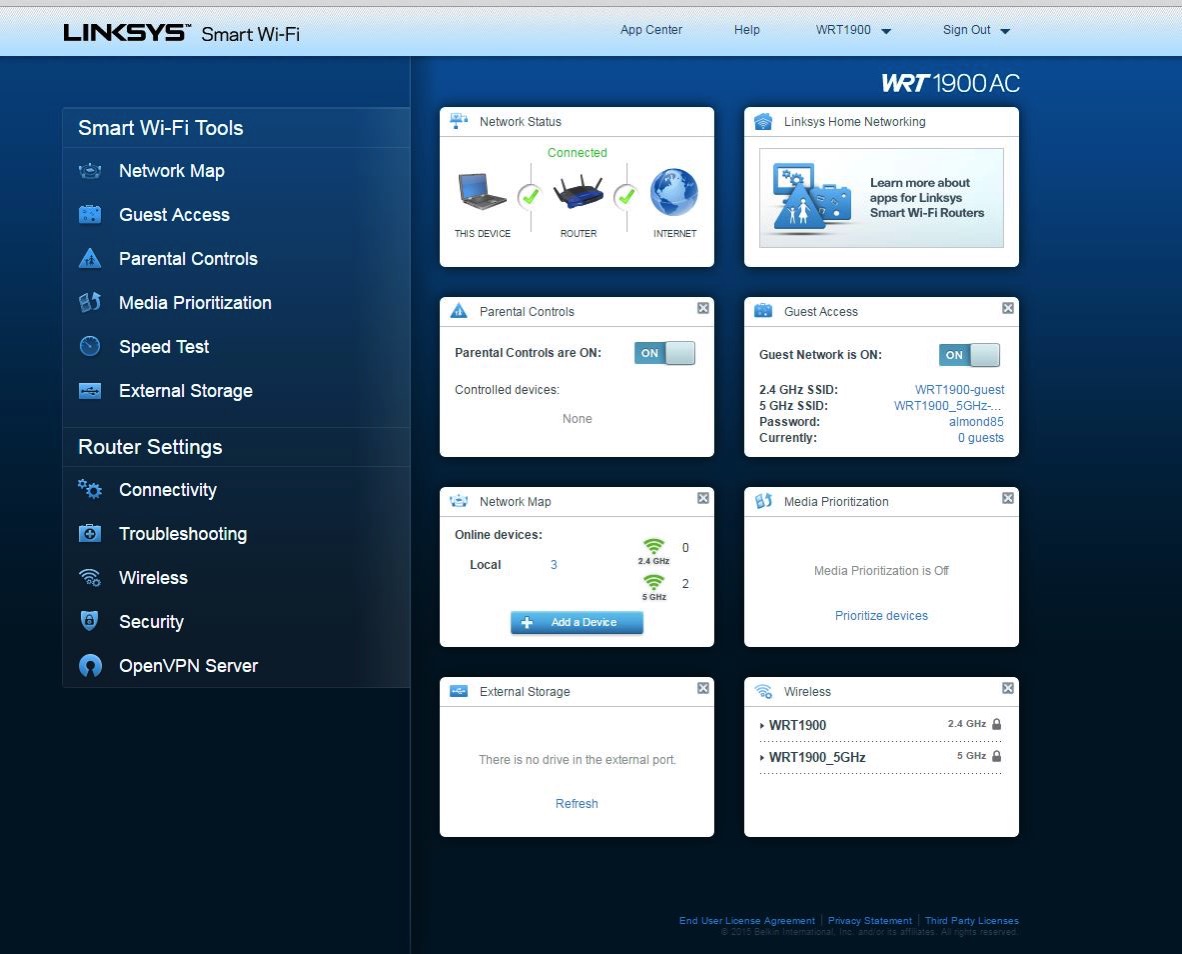Open Connectivity router settings
The width and height of the screenshot is (1182, 954).
click(167, 490)
